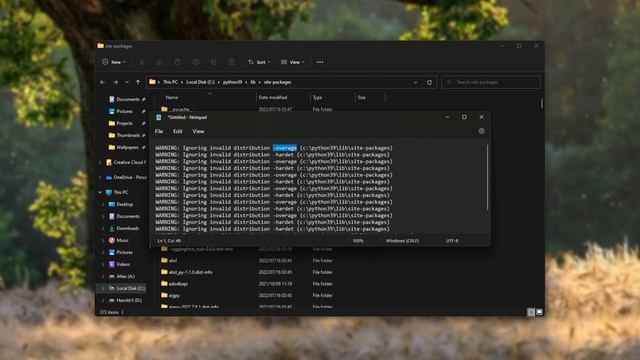Expand the Local Disk (C:) tree node

click(103, 288)
